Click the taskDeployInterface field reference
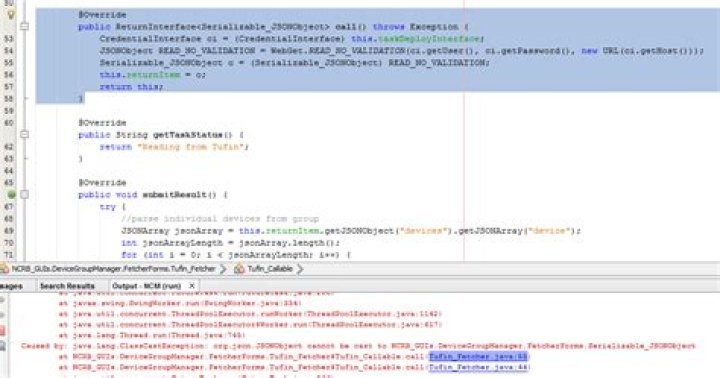This screenshot has width=720, height=378. click(x=428, y=39)
